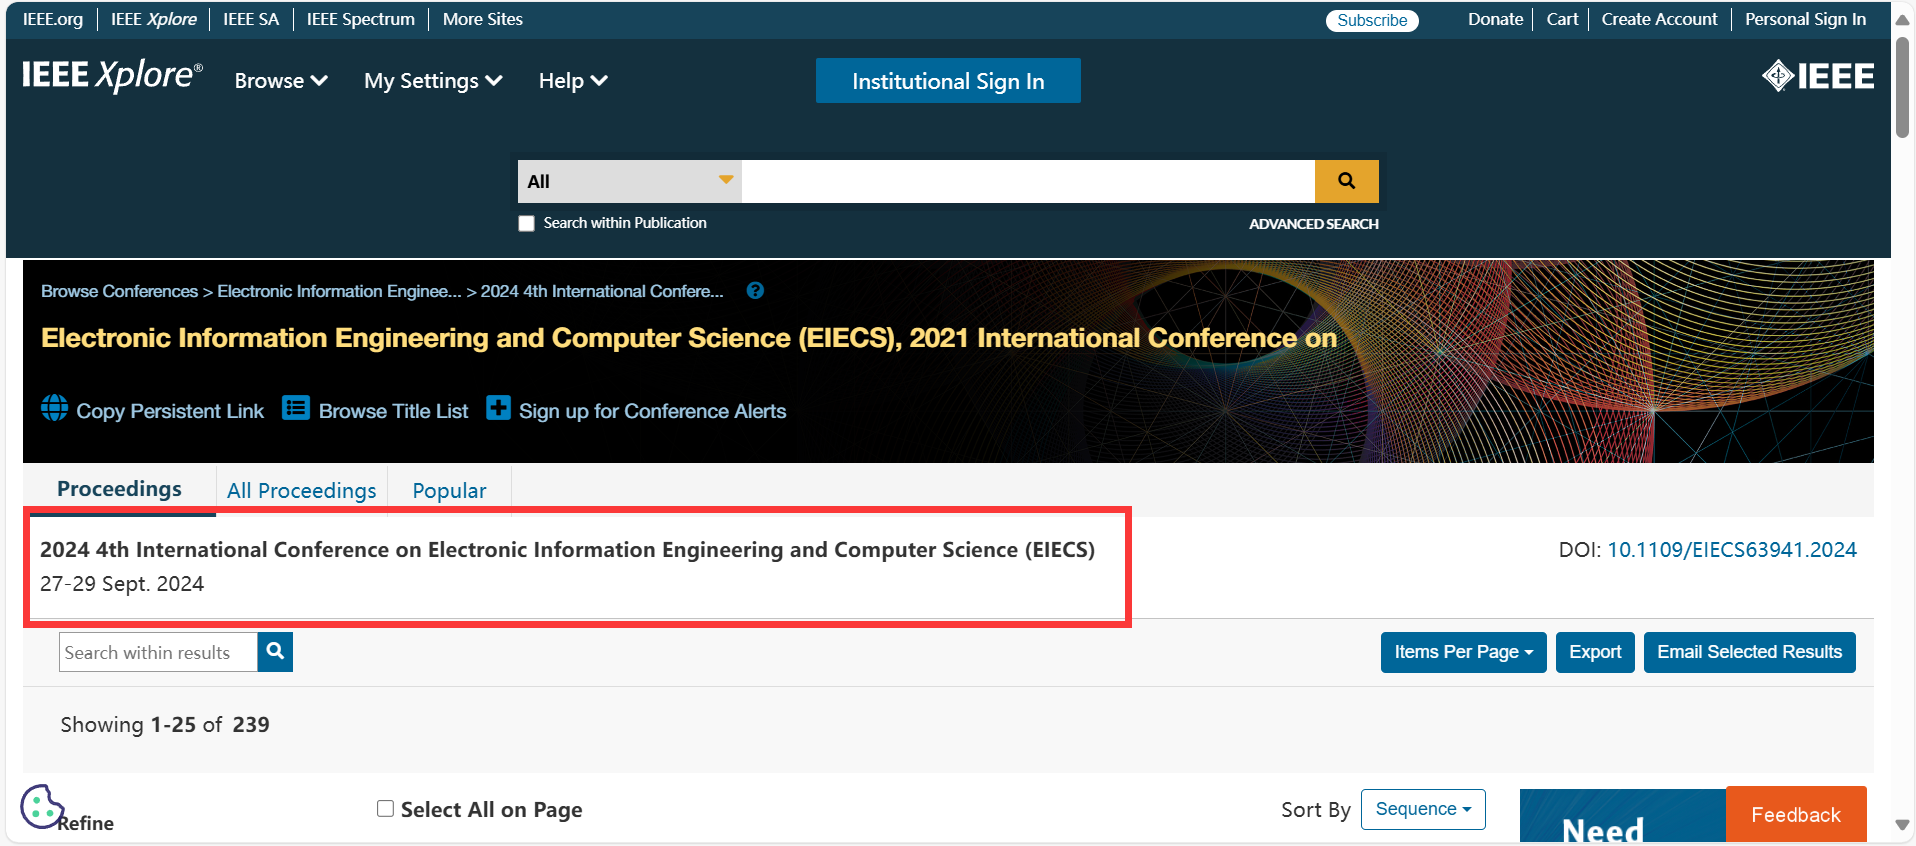The height and width of the screenshot is (846, 1916).
Task: Open More Sites menu
Action: coord(483,19)
